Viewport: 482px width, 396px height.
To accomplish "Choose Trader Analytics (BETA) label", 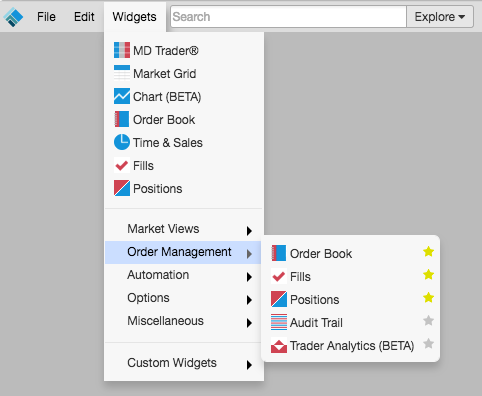I will point(352,346).
